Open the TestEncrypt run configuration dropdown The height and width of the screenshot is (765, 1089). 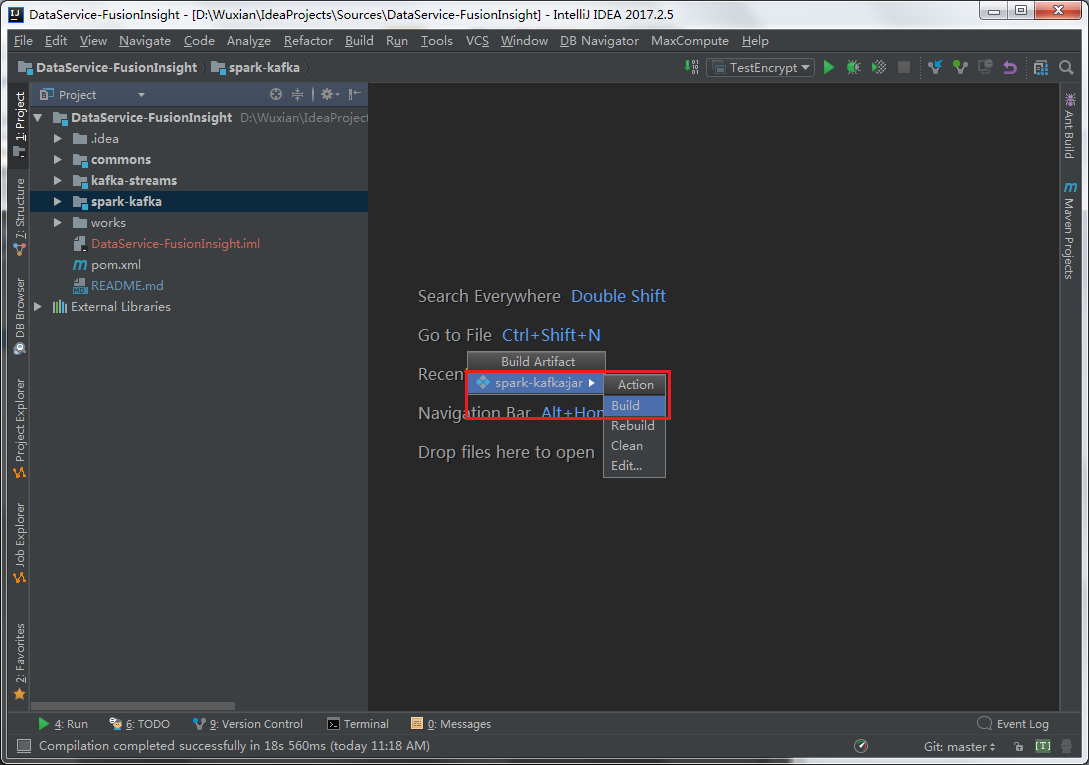tap(760, 67)
